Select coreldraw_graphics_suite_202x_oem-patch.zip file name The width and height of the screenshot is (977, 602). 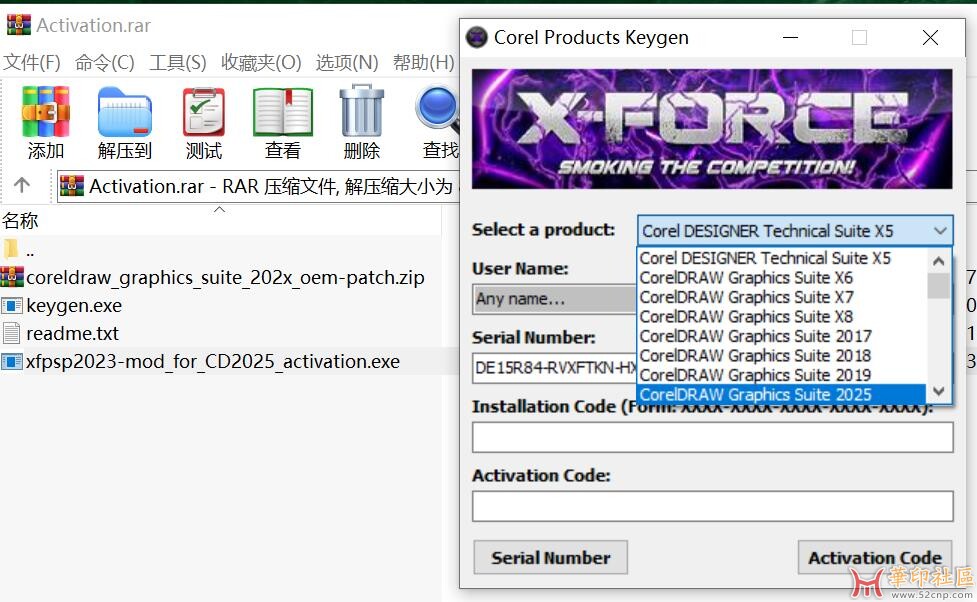[225, 277]
